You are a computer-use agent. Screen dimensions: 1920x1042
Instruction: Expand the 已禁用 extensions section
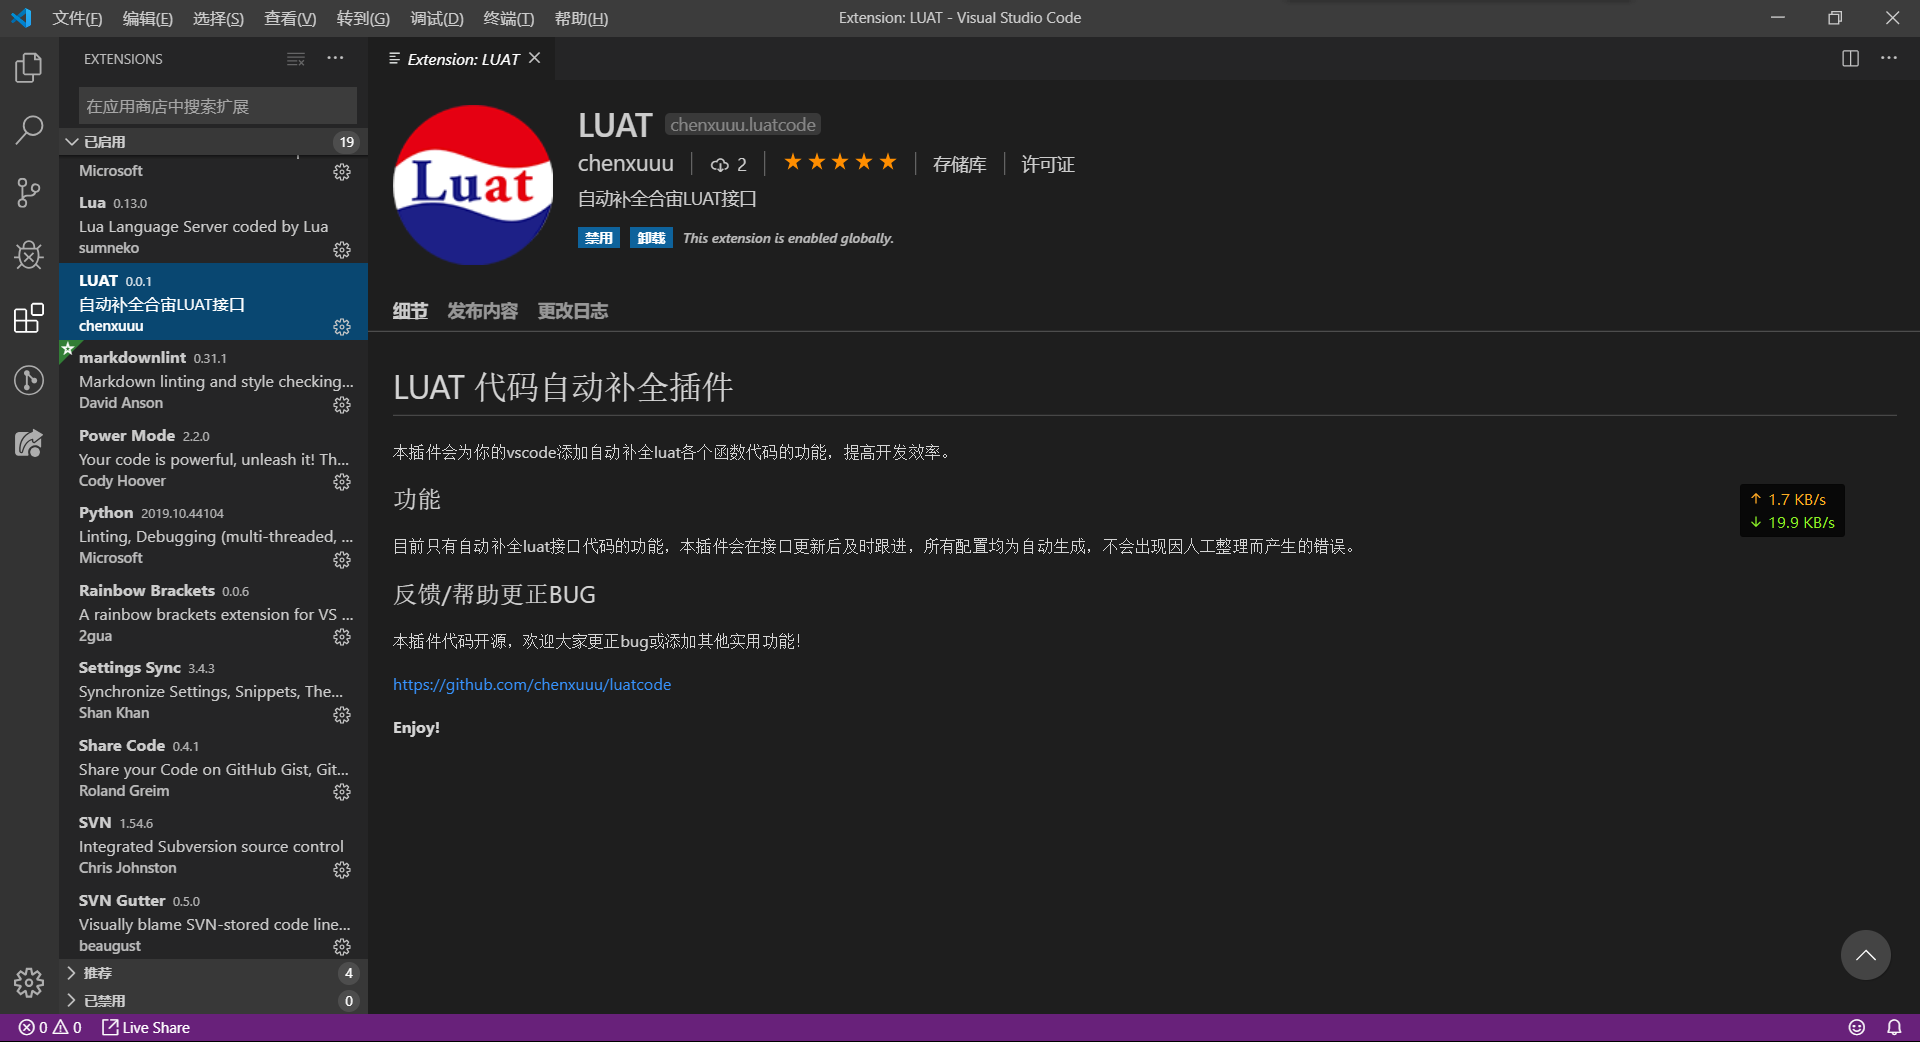(x=213, y=1000)
